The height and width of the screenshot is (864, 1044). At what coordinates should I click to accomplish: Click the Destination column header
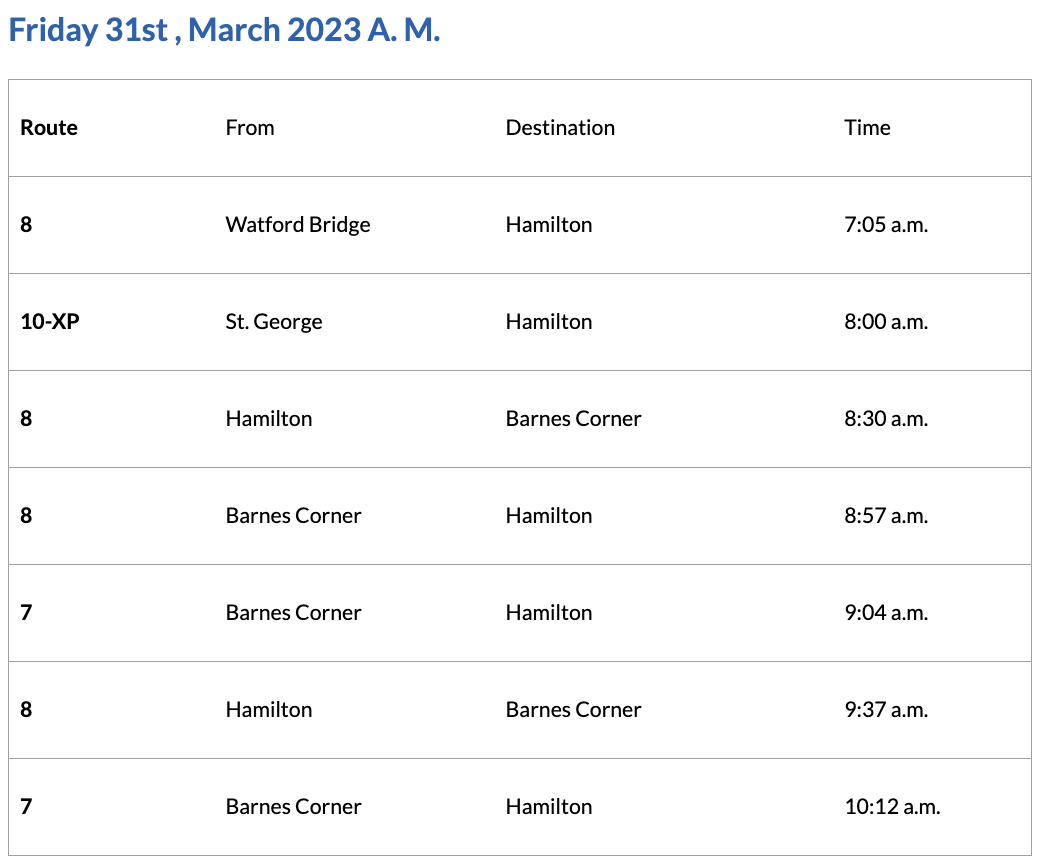(560, 128)
